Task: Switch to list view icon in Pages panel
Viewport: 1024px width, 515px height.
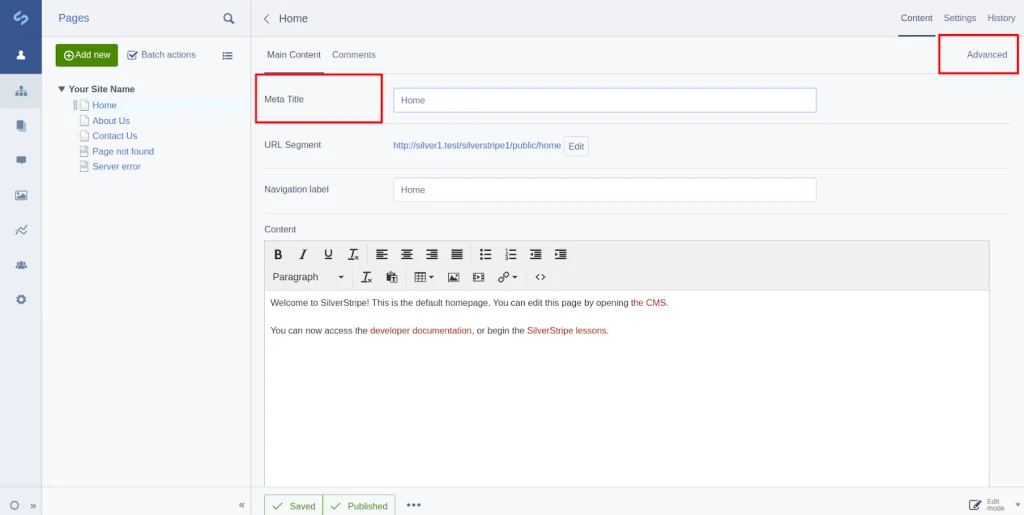Action: (x=227, y=55)
